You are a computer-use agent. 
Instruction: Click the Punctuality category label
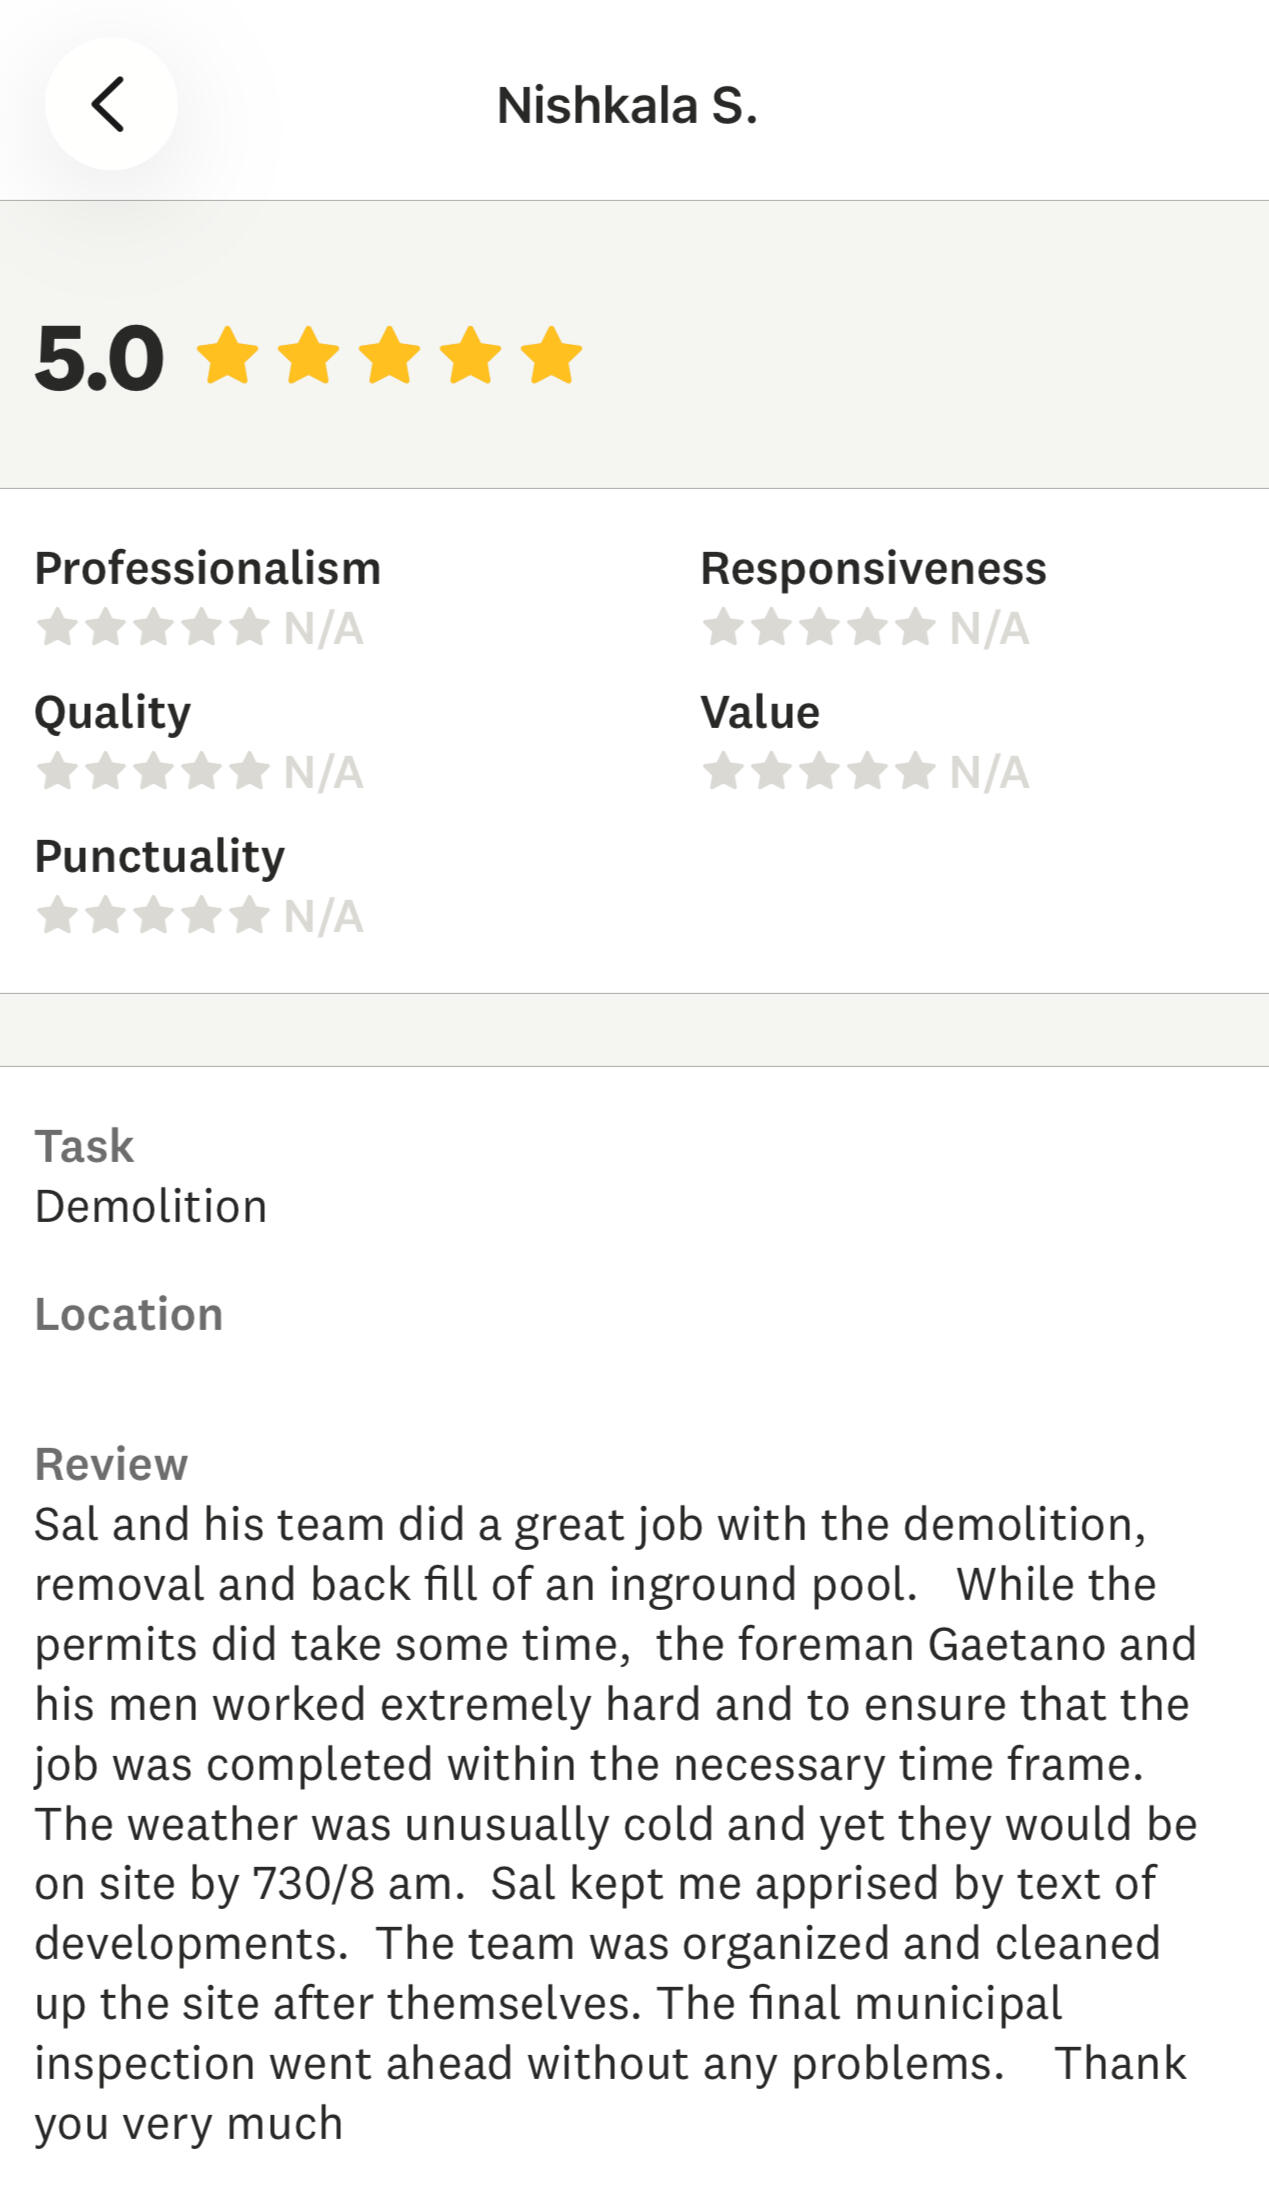pyautogui.click(x=160, y=856)
